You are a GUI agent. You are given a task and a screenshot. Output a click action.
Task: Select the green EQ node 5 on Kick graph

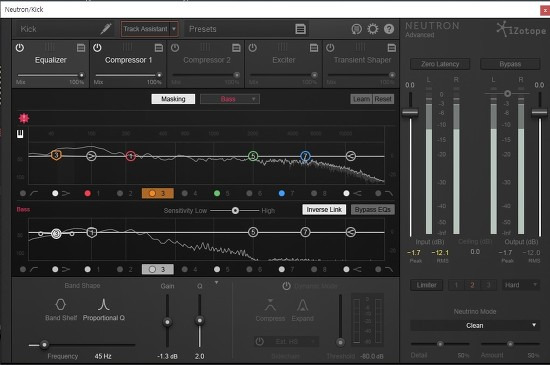point(253,156)
